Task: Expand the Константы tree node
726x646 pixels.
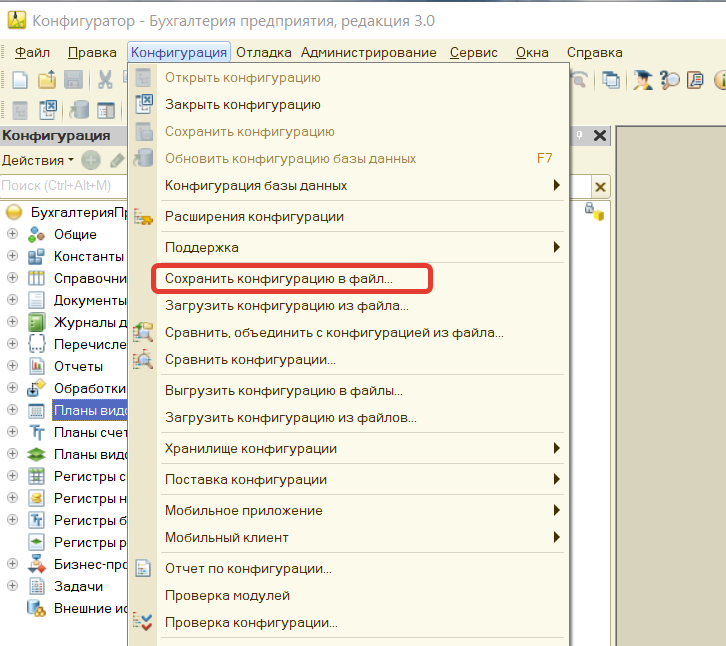Action: click(x=12, y=256)
